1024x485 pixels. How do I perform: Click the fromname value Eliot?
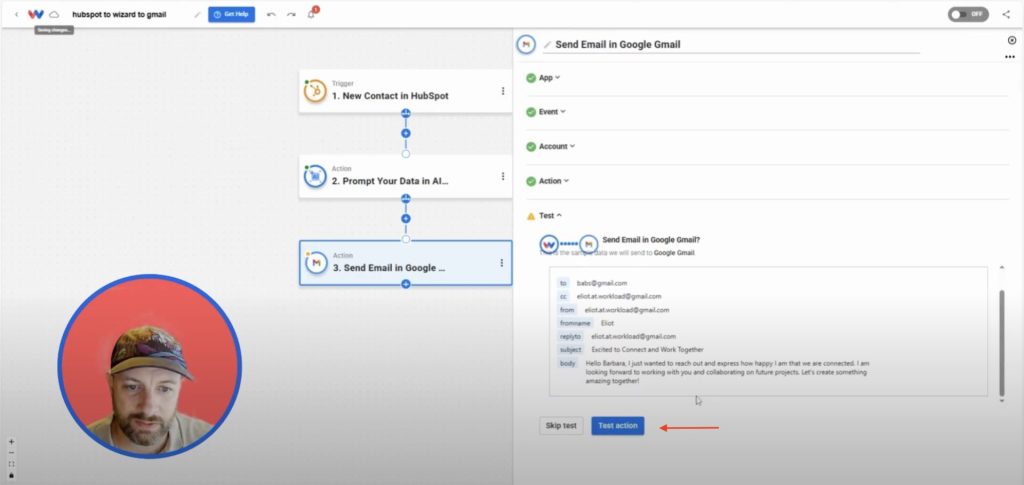coord(607,323)
